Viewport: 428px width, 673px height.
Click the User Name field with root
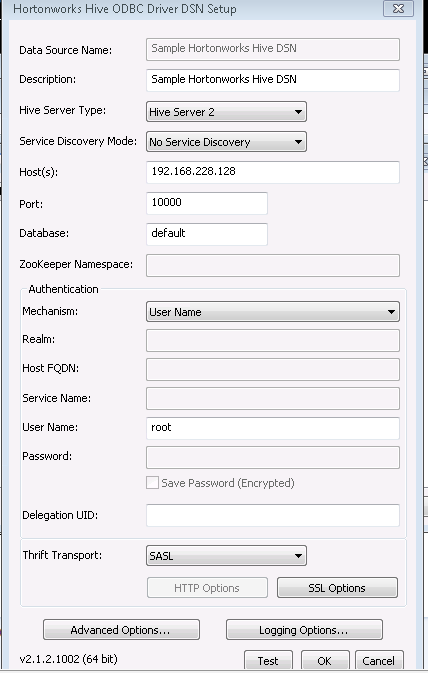click(x=273, y=428)
